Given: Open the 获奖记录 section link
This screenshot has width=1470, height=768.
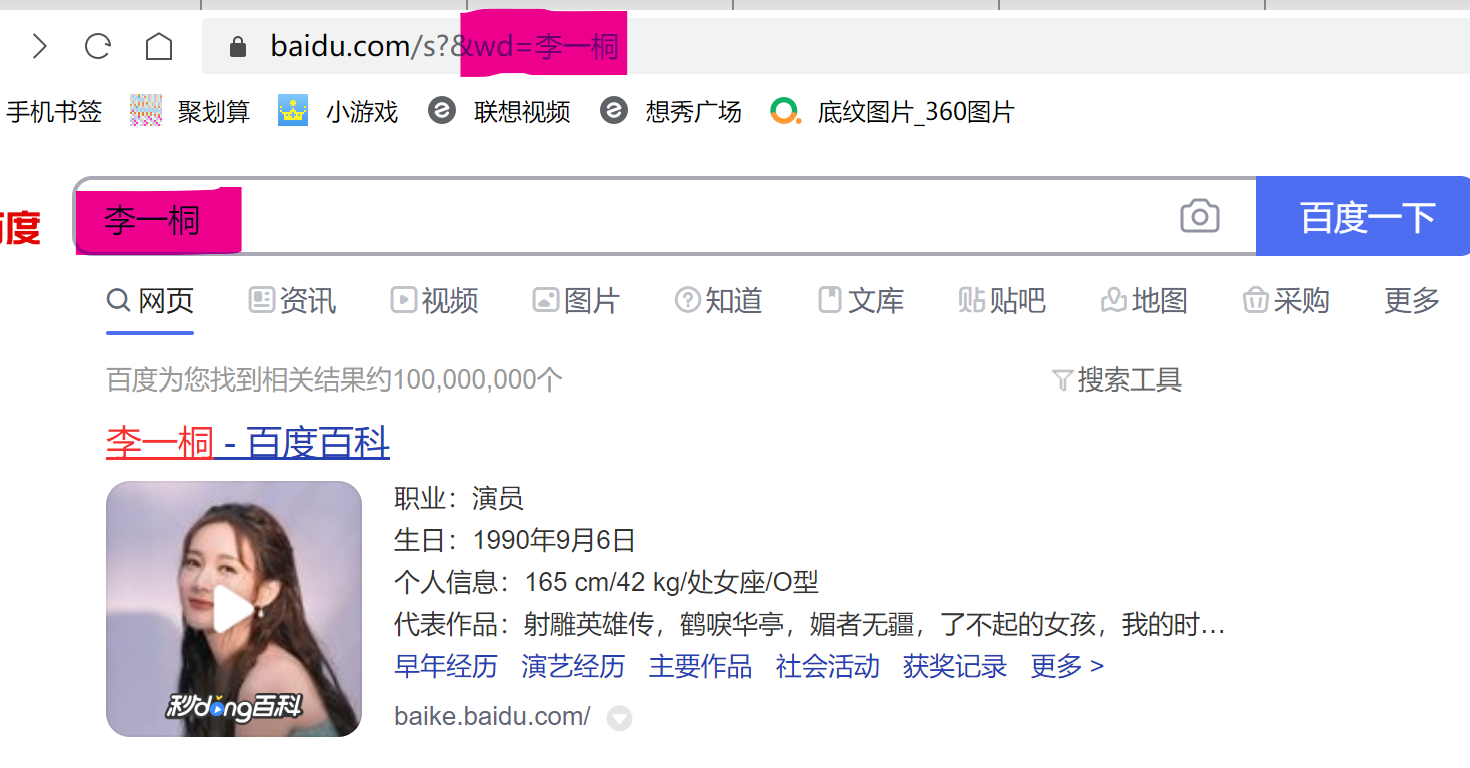Looking at the screenshot, I should click(954, 666).
